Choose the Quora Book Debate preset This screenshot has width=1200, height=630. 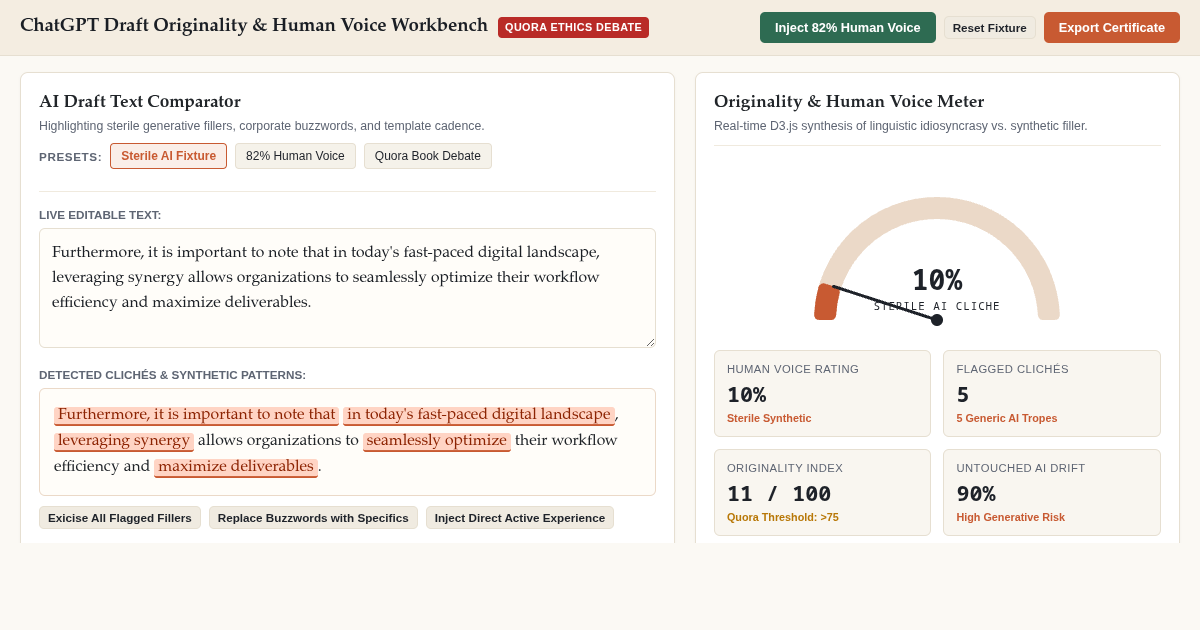(427, 156)
